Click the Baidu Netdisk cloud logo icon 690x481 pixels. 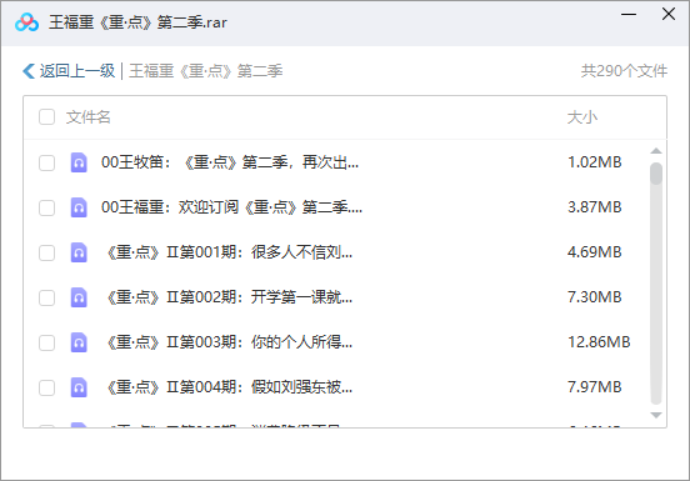(x=26, y=22)
